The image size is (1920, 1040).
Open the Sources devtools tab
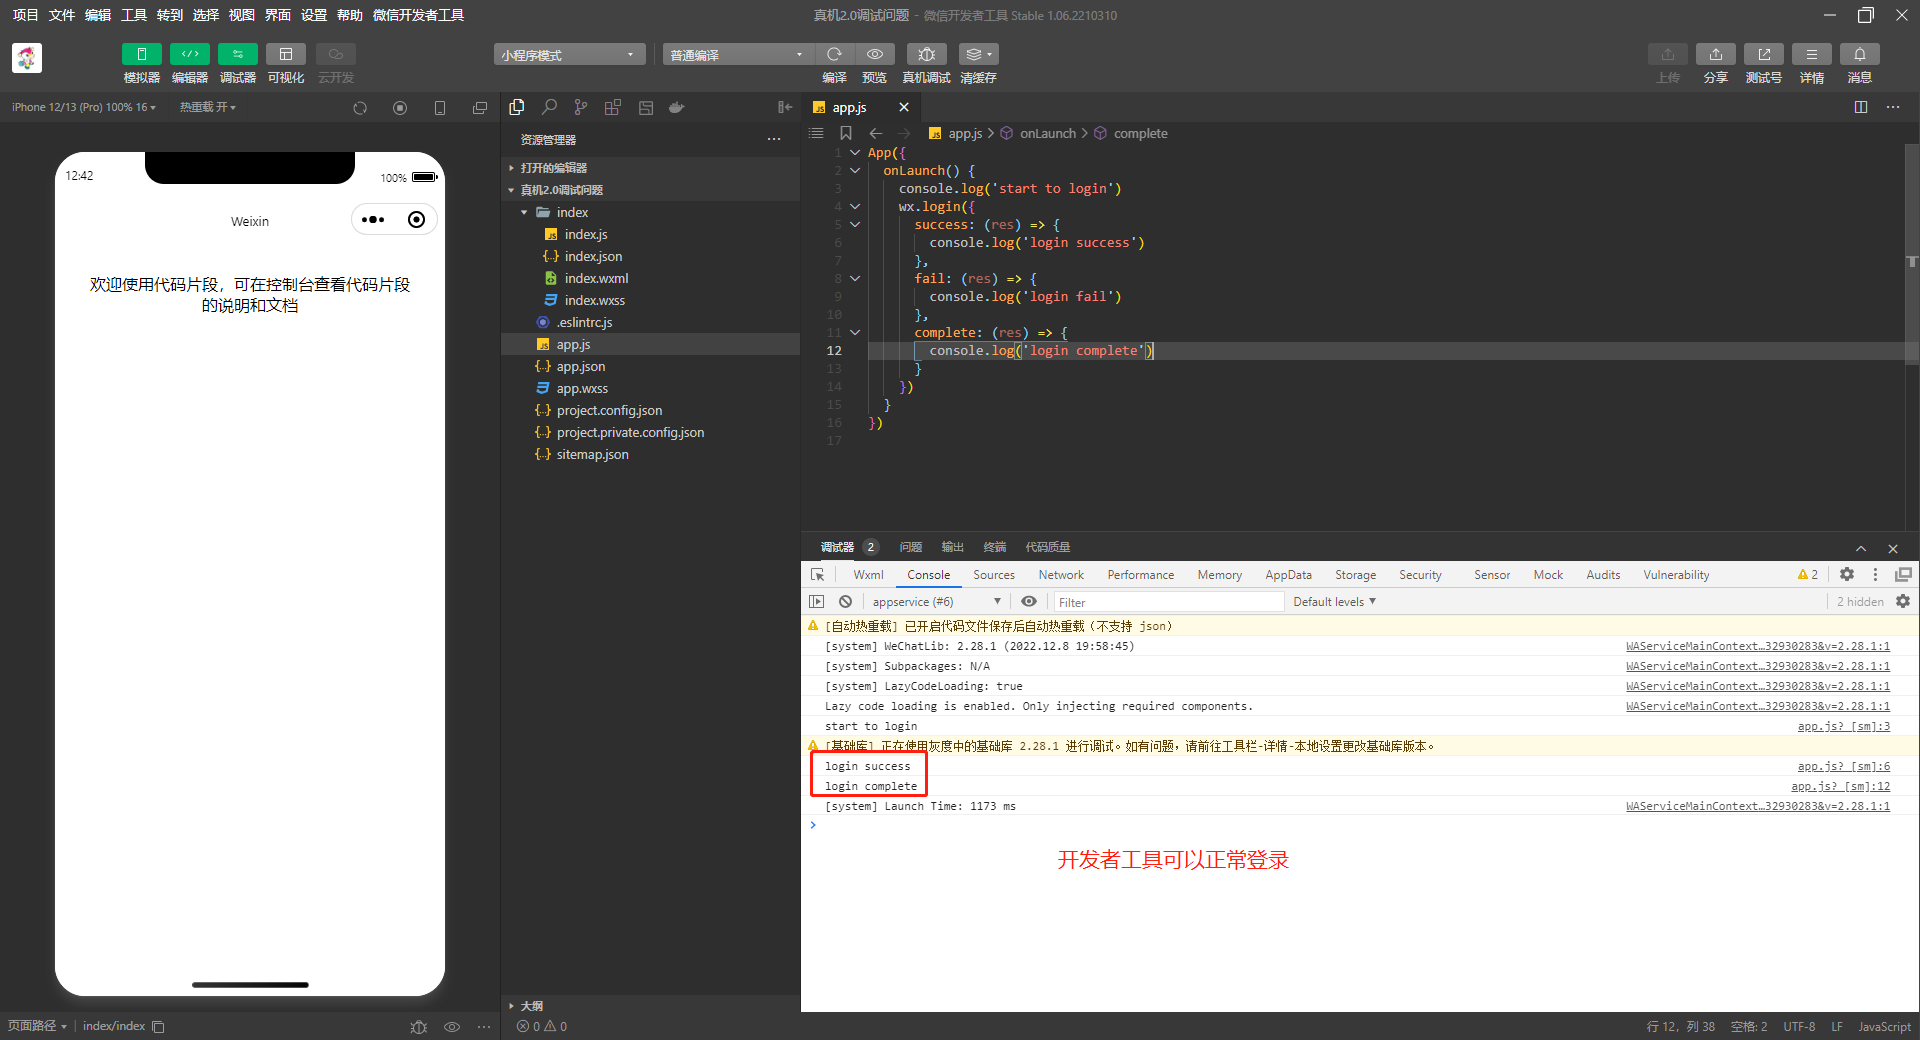994,575
